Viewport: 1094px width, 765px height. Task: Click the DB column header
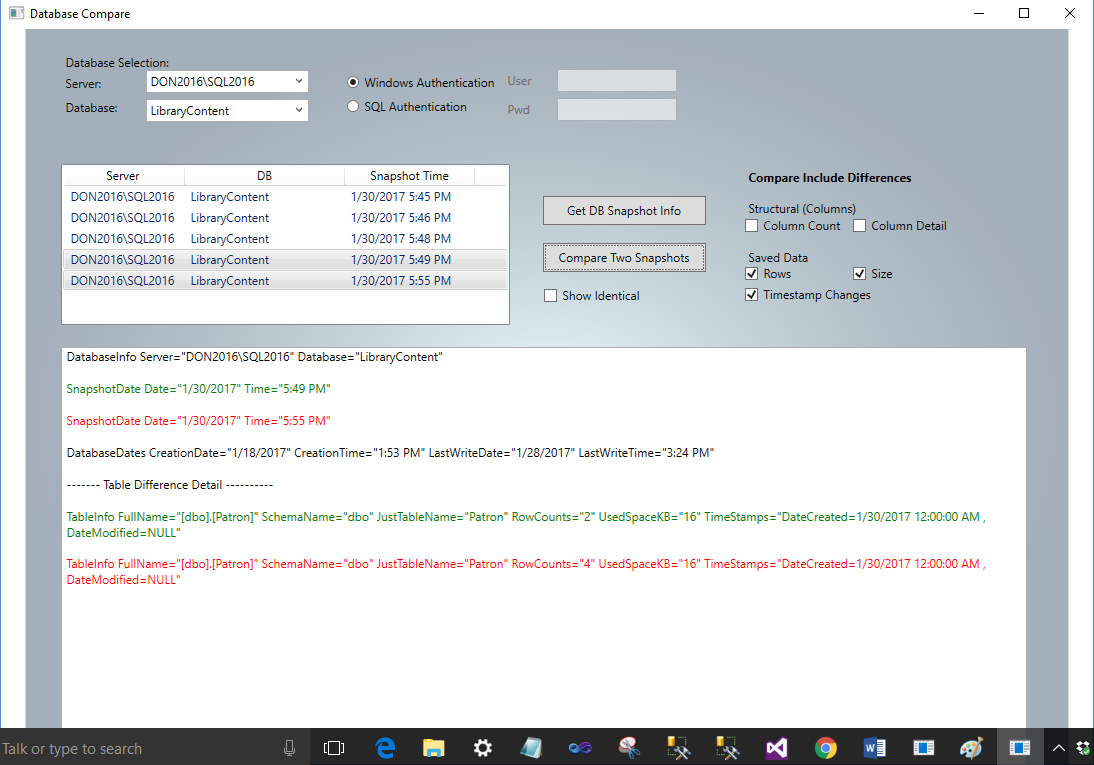[x=264, y=176]
